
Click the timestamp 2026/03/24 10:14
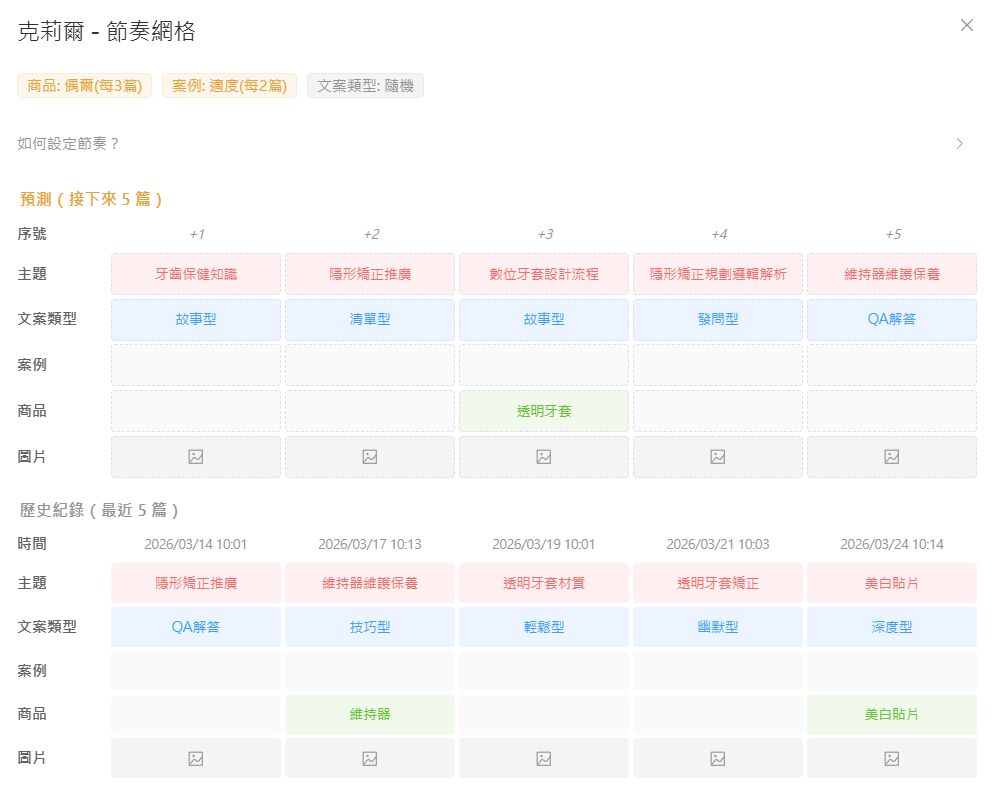[x=892, y=544]
